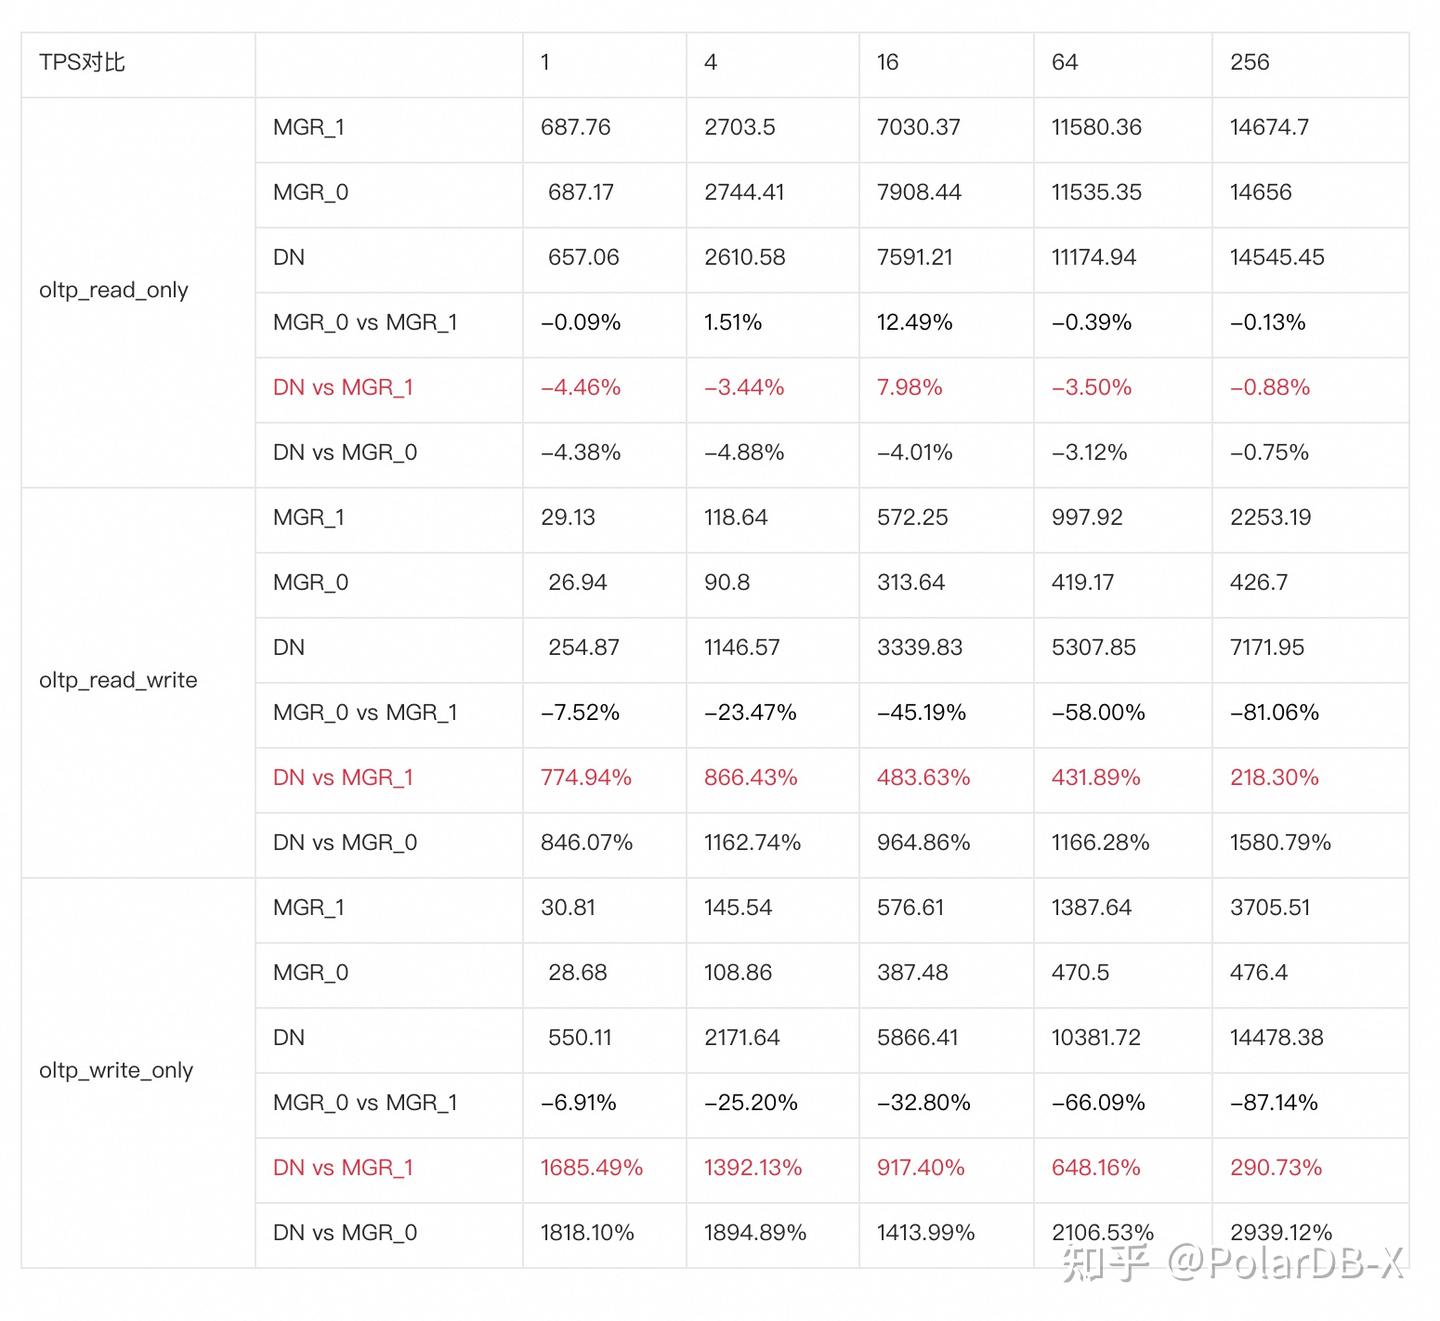
Task: Click the red 7.98% cell
Action: tap(909, 388)
